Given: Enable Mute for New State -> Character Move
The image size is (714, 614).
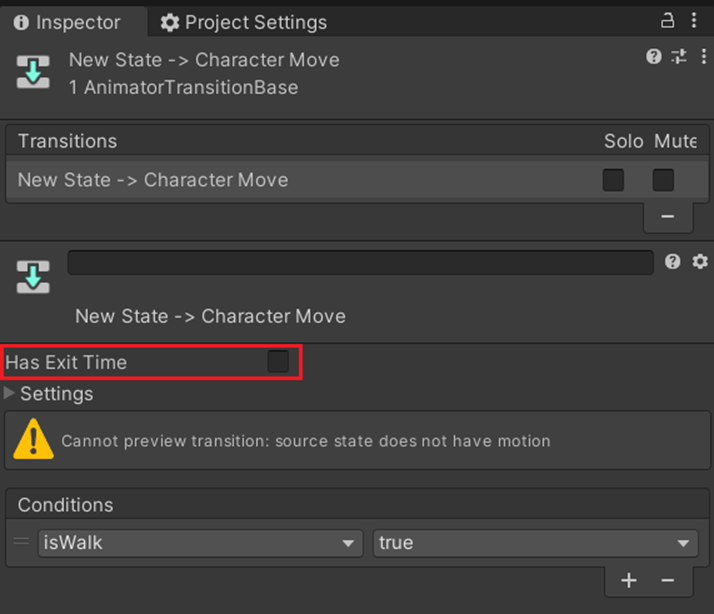Looking at the screenshot, I should click(x=663, y=180).
